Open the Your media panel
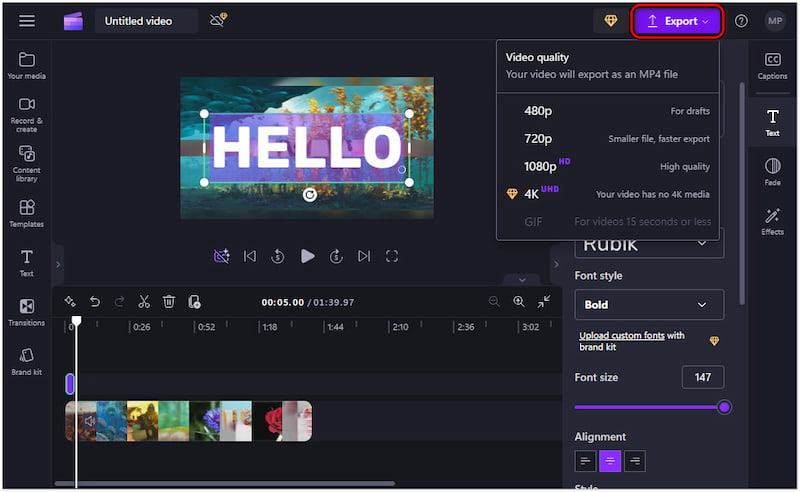 point(26,66)
